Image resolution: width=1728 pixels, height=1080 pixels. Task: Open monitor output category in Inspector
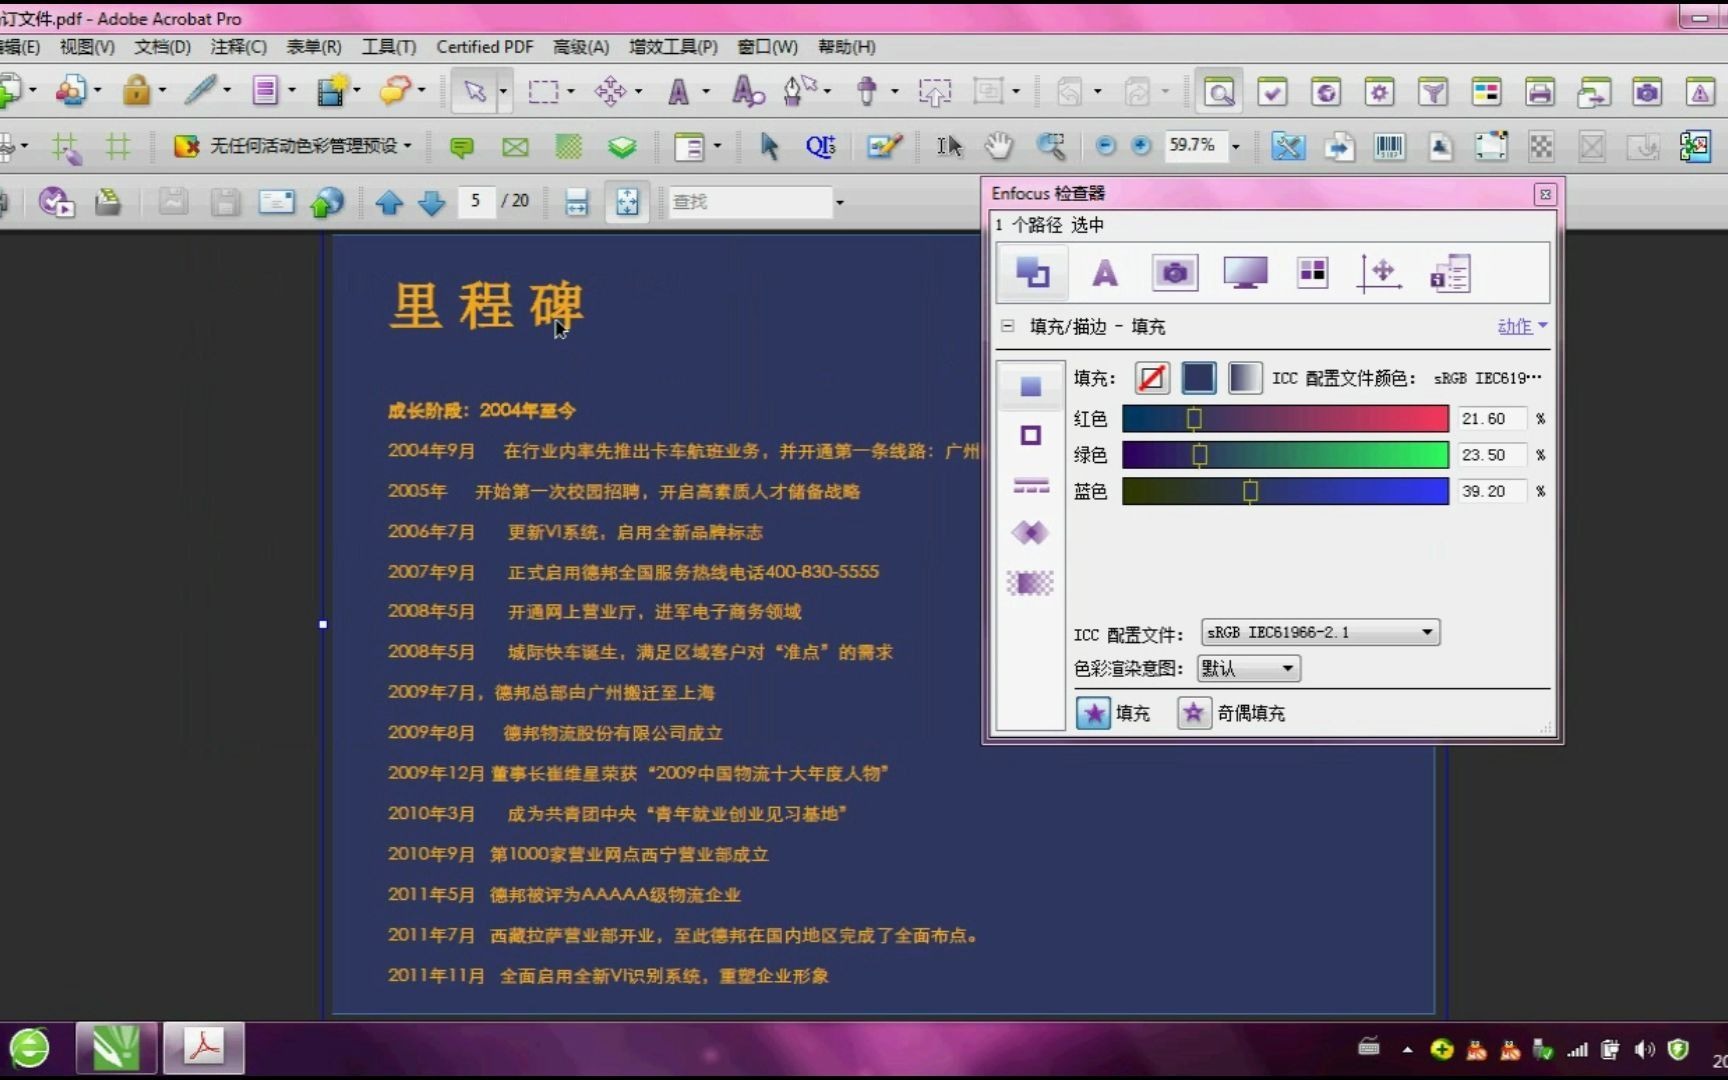[1245, 272]
